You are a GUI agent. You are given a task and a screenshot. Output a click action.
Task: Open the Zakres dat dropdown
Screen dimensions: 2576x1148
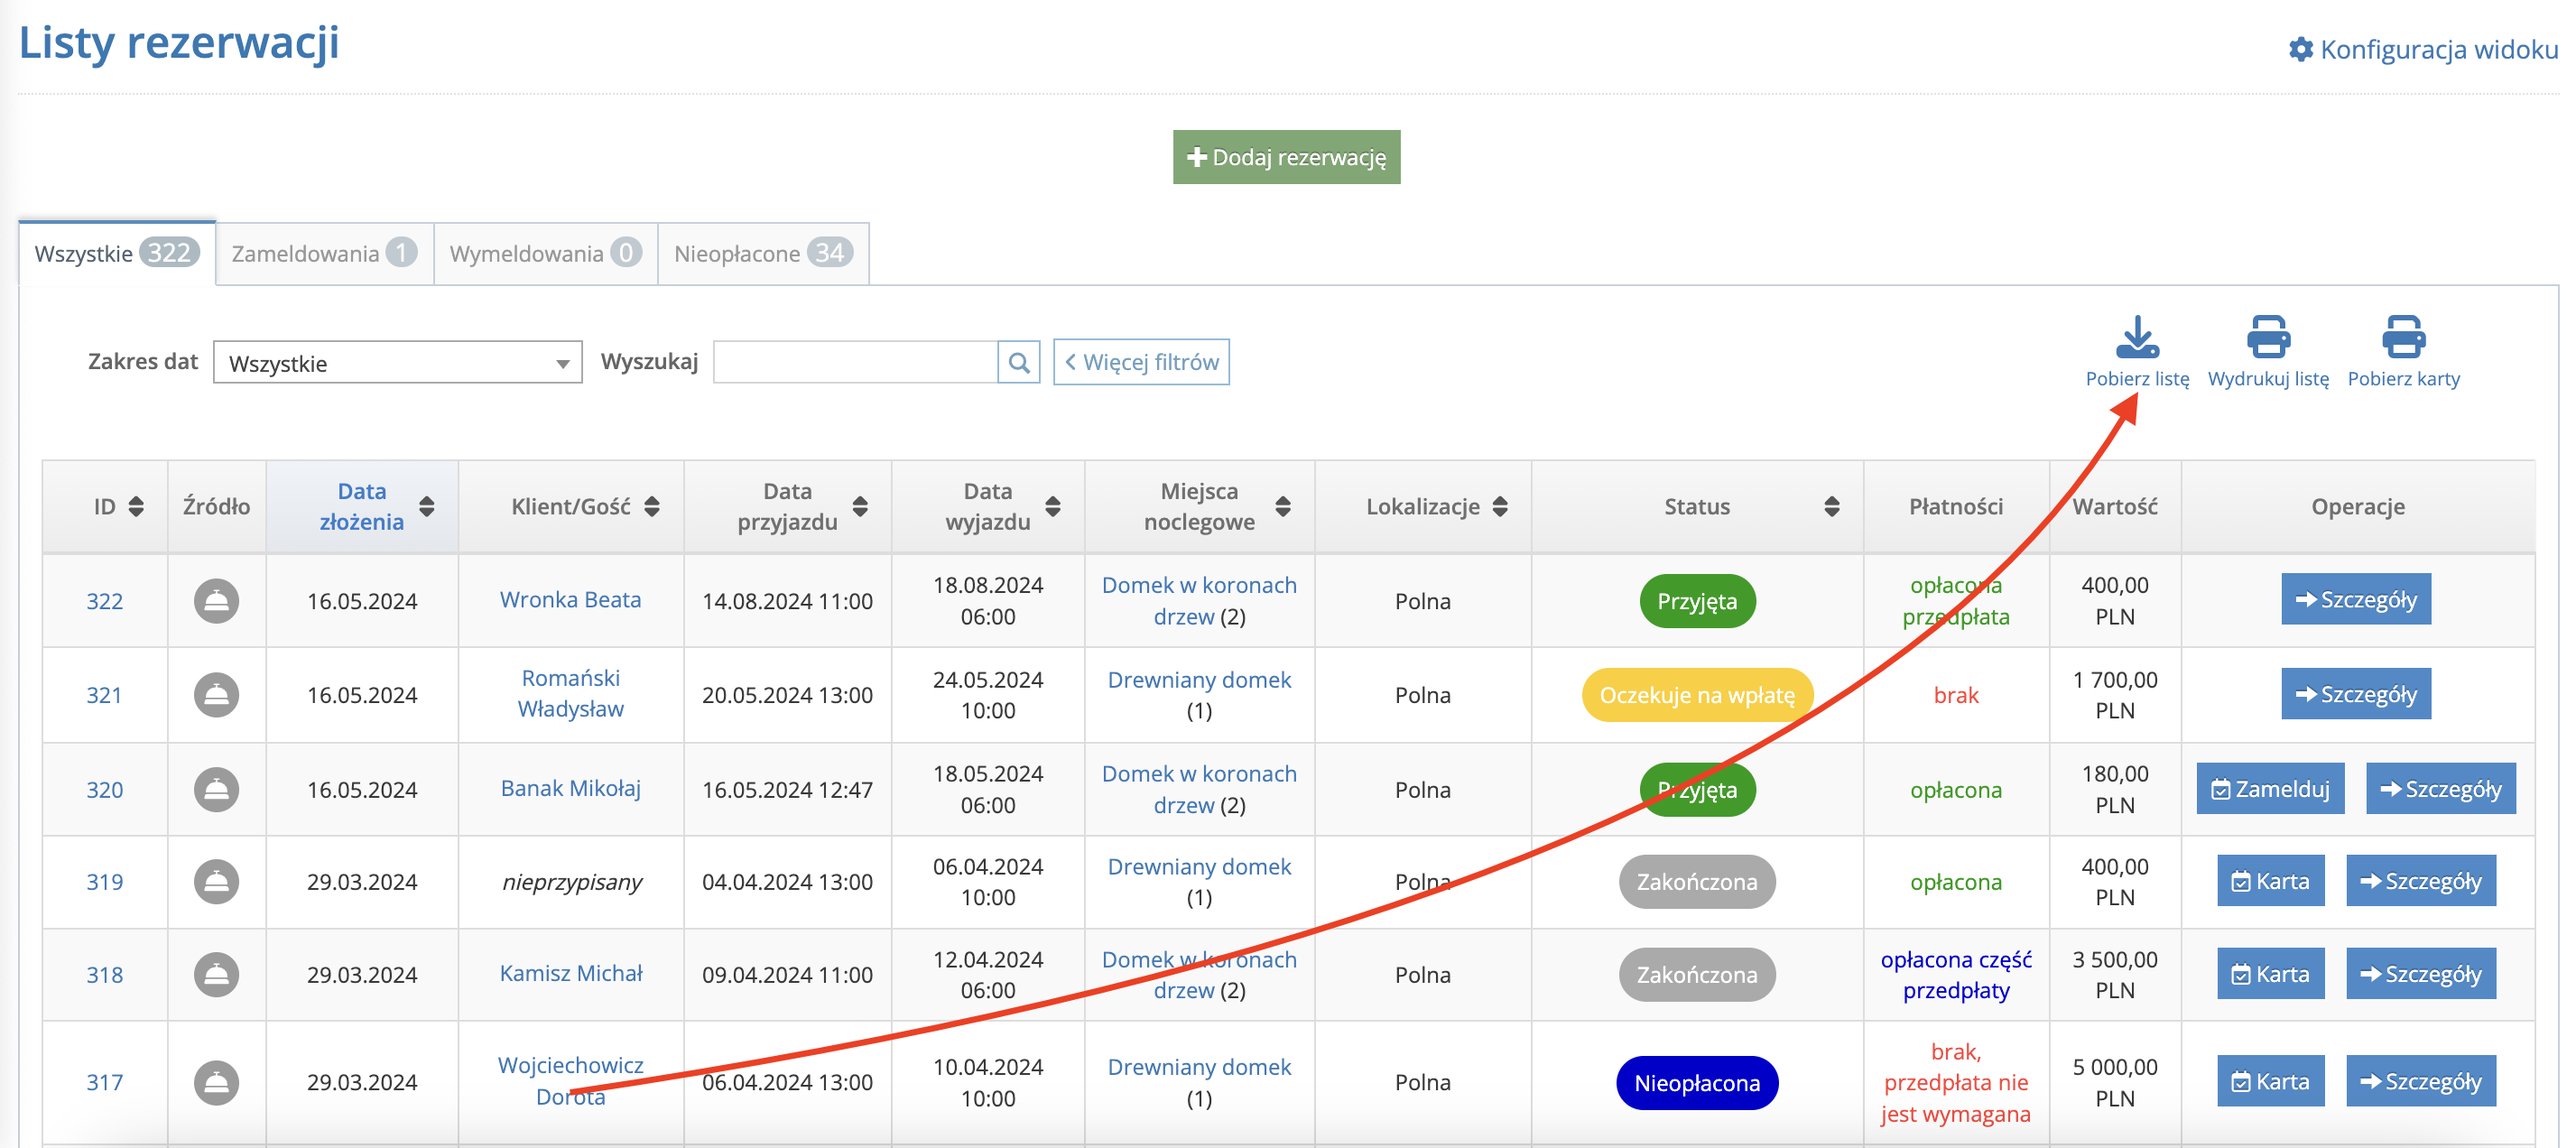coord(397,363)
